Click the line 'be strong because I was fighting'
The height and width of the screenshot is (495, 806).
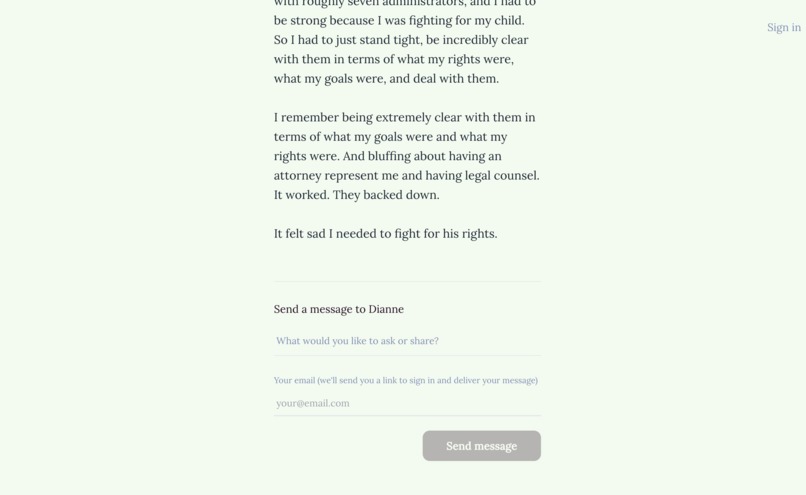tap(399, 21)
